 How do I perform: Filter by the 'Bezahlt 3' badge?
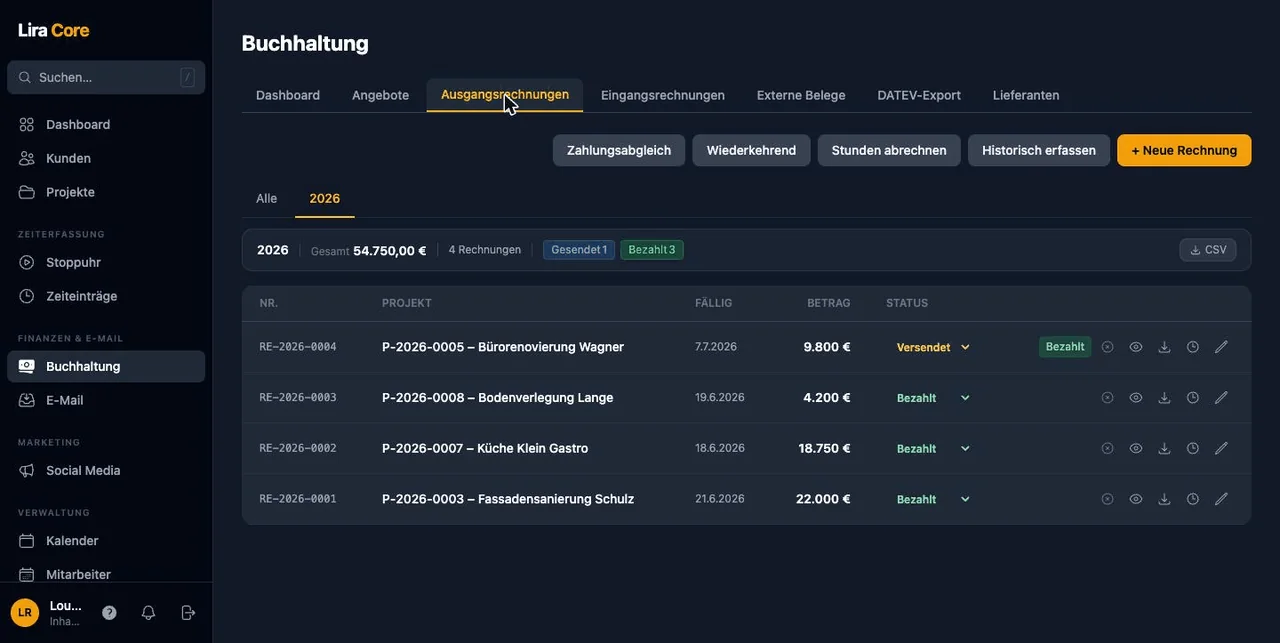(652, 250)
